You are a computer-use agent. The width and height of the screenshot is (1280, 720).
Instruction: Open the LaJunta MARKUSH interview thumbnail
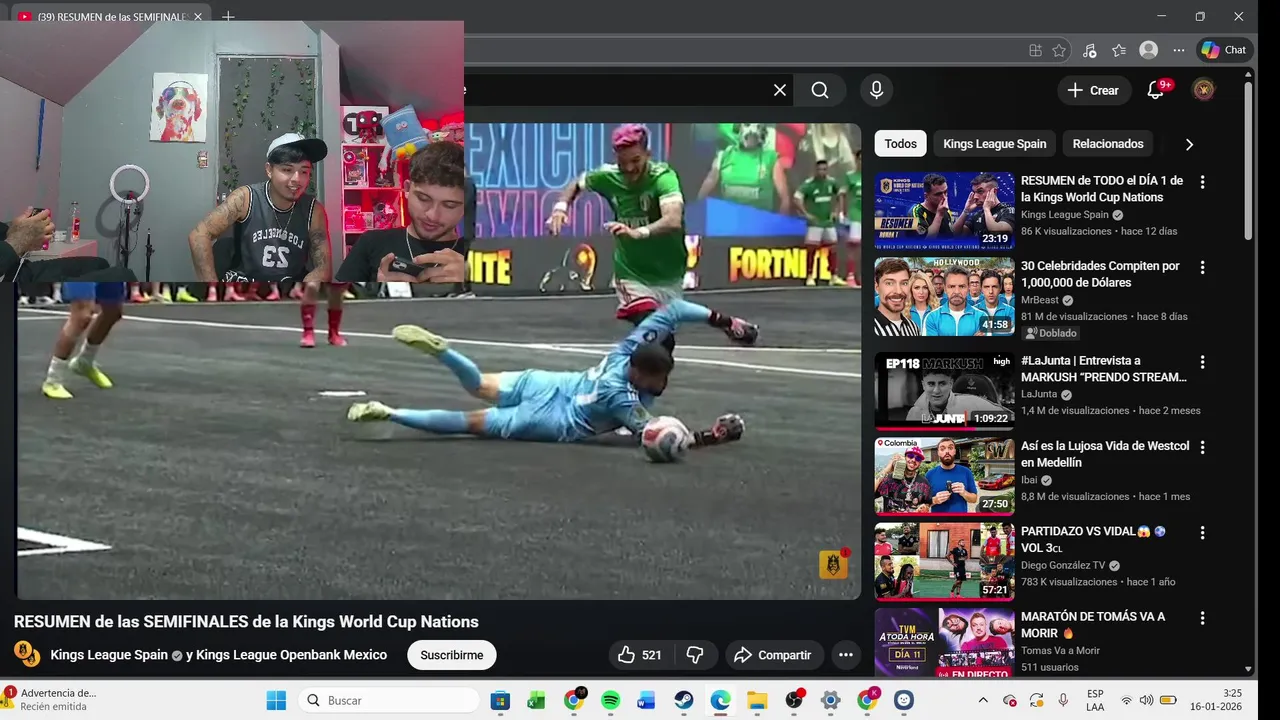click(x=945, y=390)
